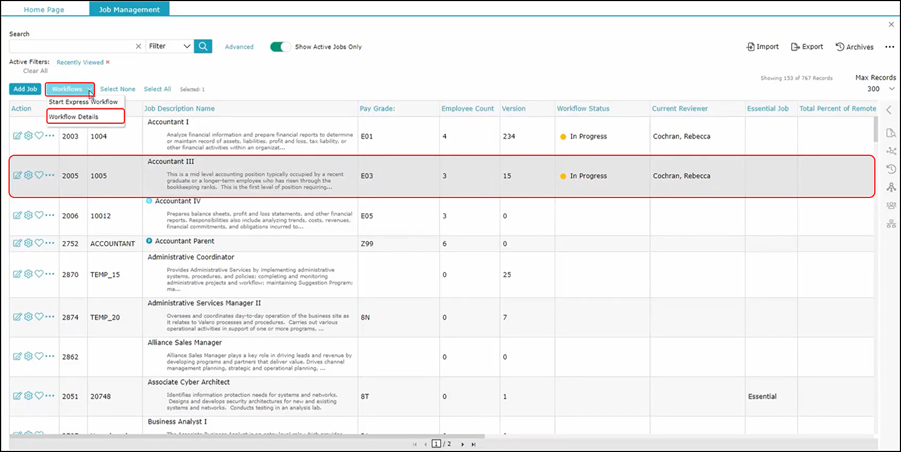Image resolution: width=901 pixels, height=452 pixels.
Task: Choose Workflow Details from the Workflows menu
Action: [x=74, y=117]
